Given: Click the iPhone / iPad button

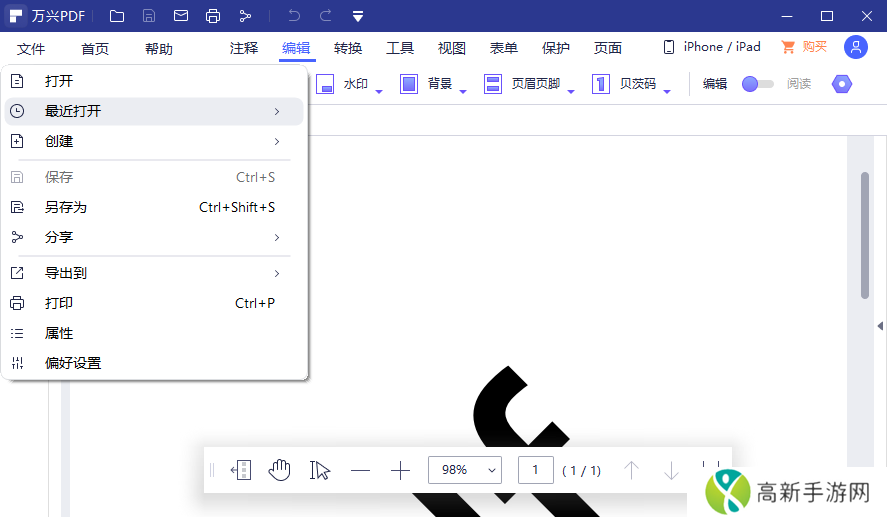Looking at the screenshot, I should click(x=712, y=47).
